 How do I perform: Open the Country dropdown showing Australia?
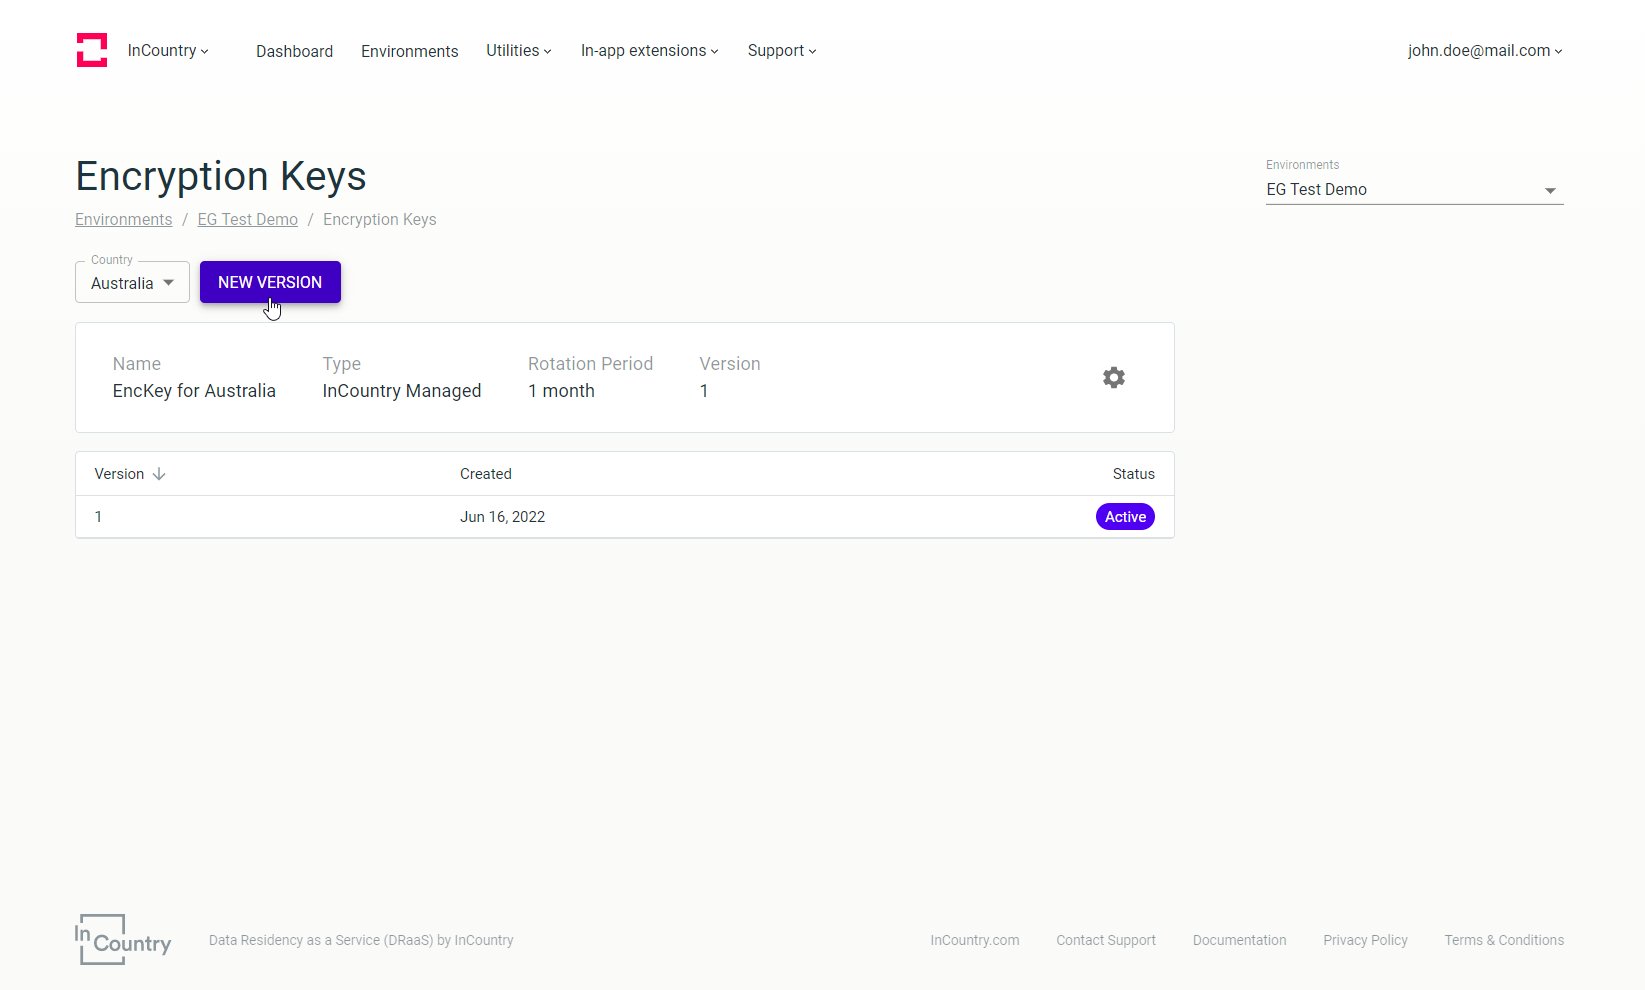tap(132, 282)
